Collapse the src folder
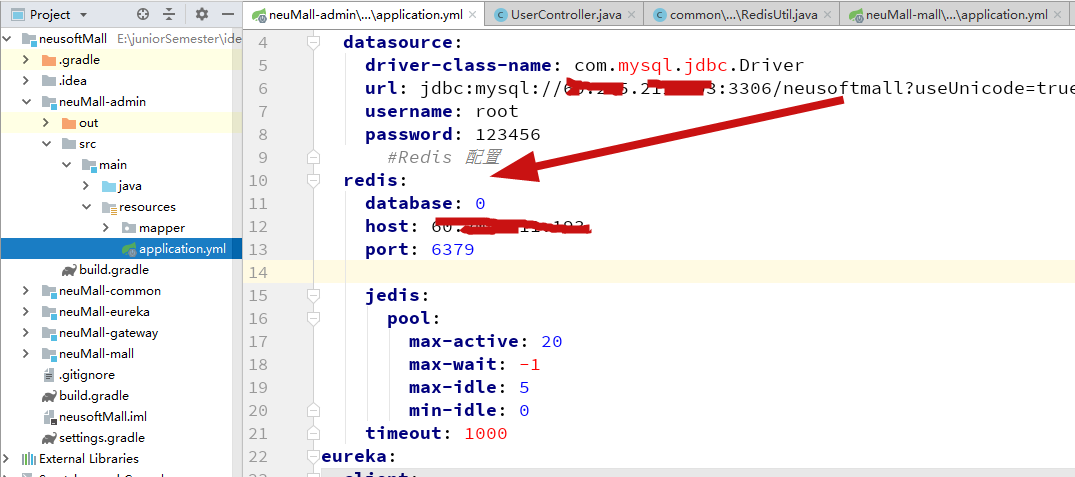 (x=46, y=144)
